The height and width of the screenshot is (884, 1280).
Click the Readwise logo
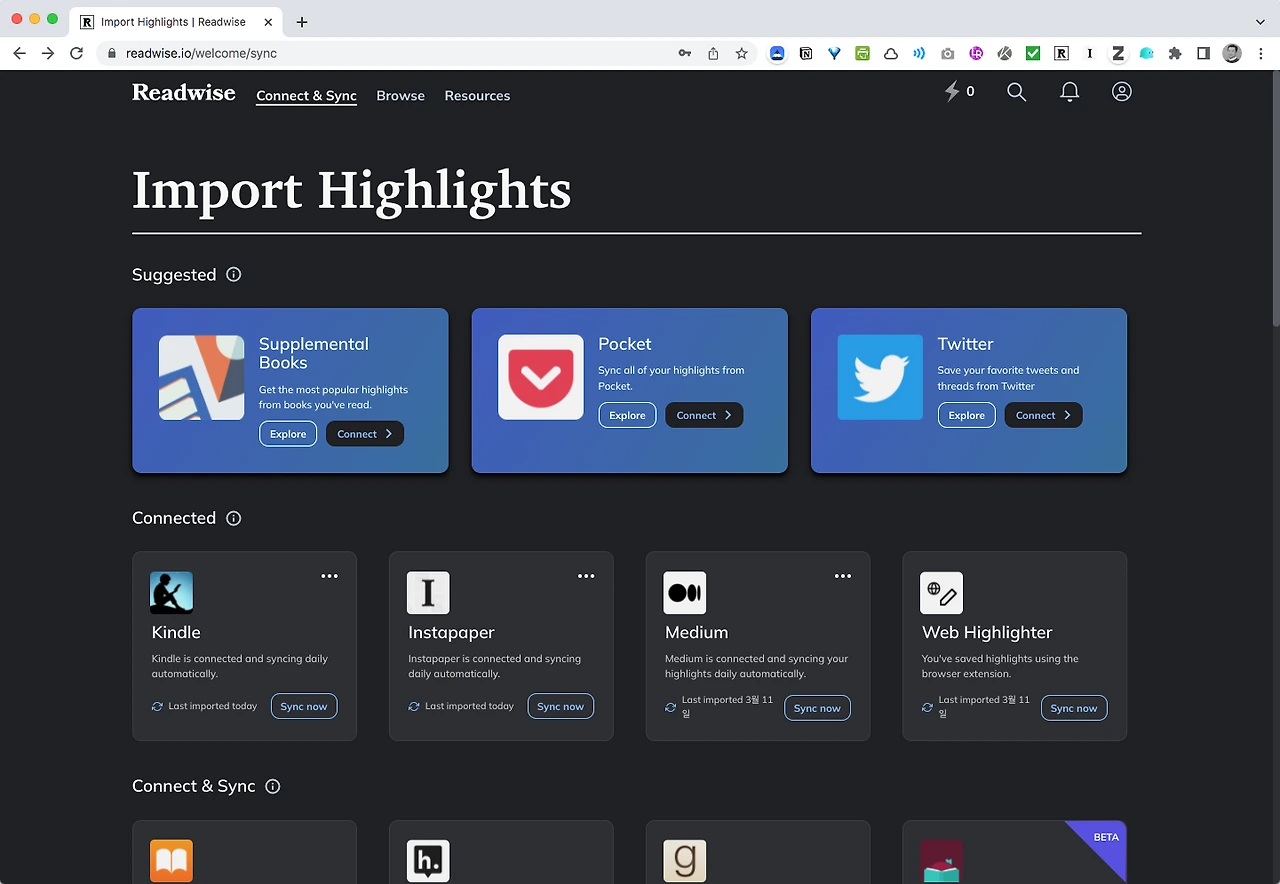click(x=184, y=93)
